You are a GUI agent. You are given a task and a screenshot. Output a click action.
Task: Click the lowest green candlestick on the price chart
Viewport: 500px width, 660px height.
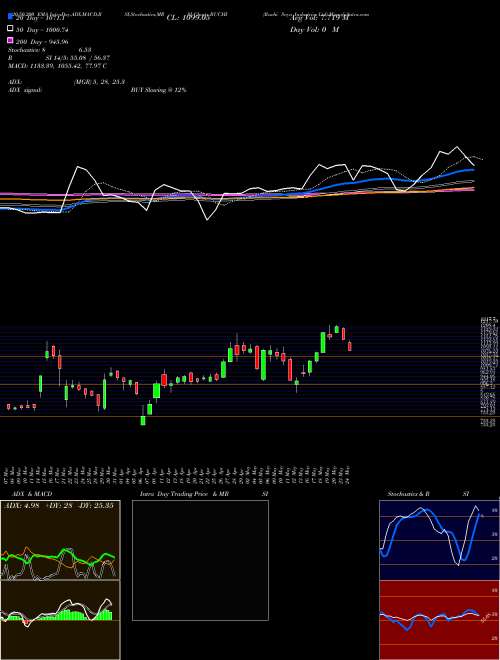pyautogui.click(x=143, y=420)
